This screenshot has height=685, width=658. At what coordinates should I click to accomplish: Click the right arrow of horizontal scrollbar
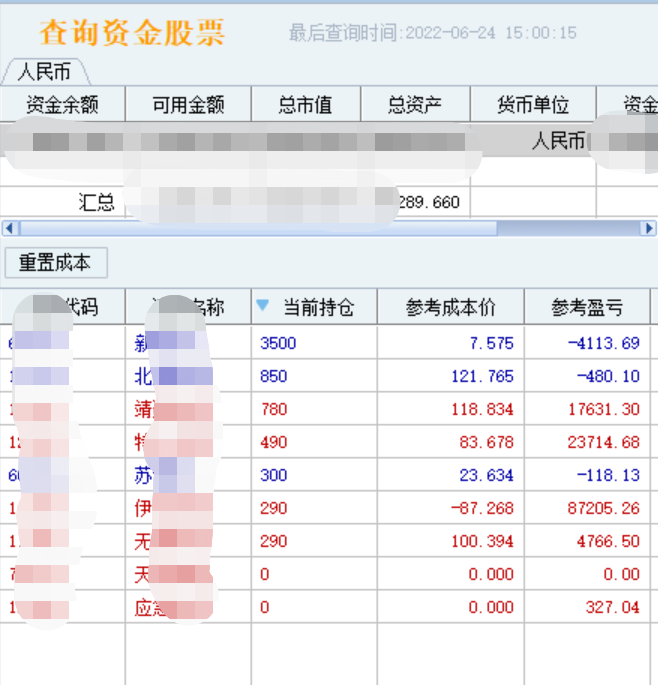[x=648, y=228]
